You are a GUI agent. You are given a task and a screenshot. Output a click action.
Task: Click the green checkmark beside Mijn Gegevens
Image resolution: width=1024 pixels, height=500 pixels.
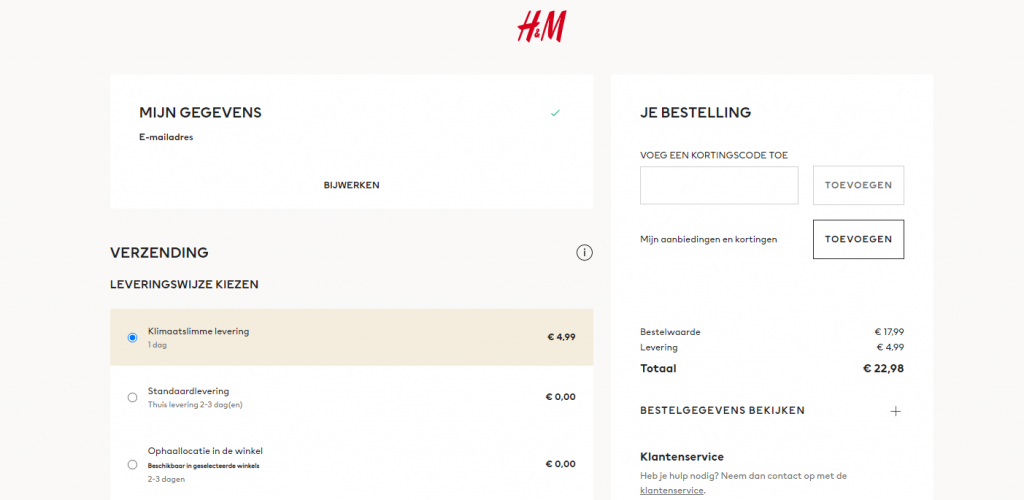555,113
